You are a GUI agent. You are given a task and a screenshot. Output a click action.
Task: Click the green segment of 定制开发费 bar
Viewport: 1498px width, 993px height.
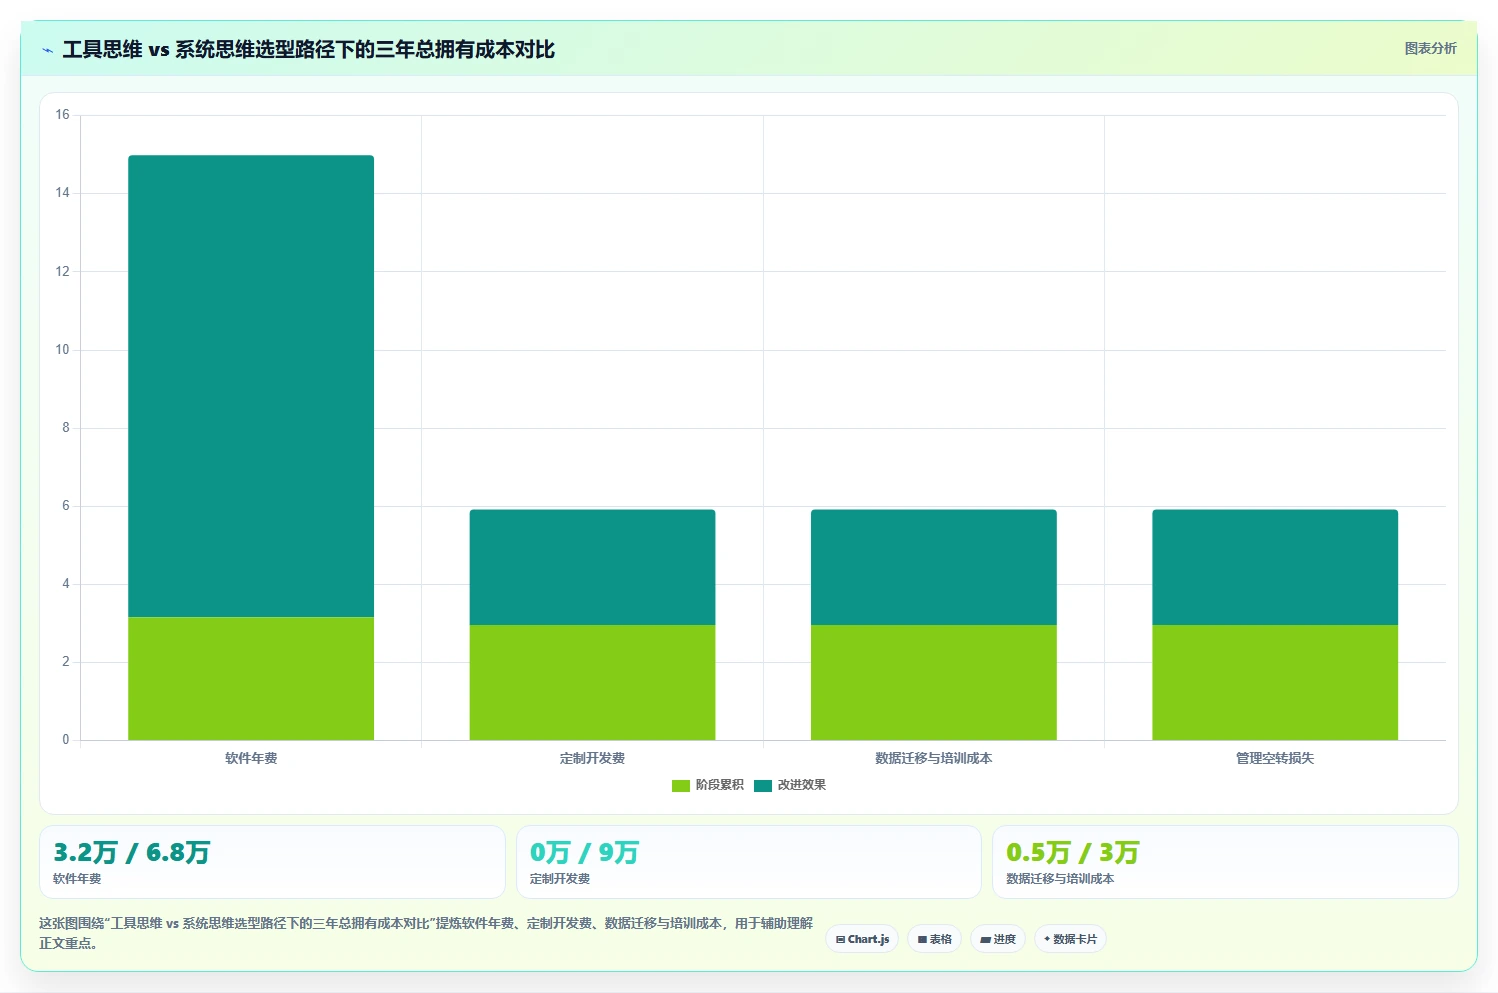point(592,682)
